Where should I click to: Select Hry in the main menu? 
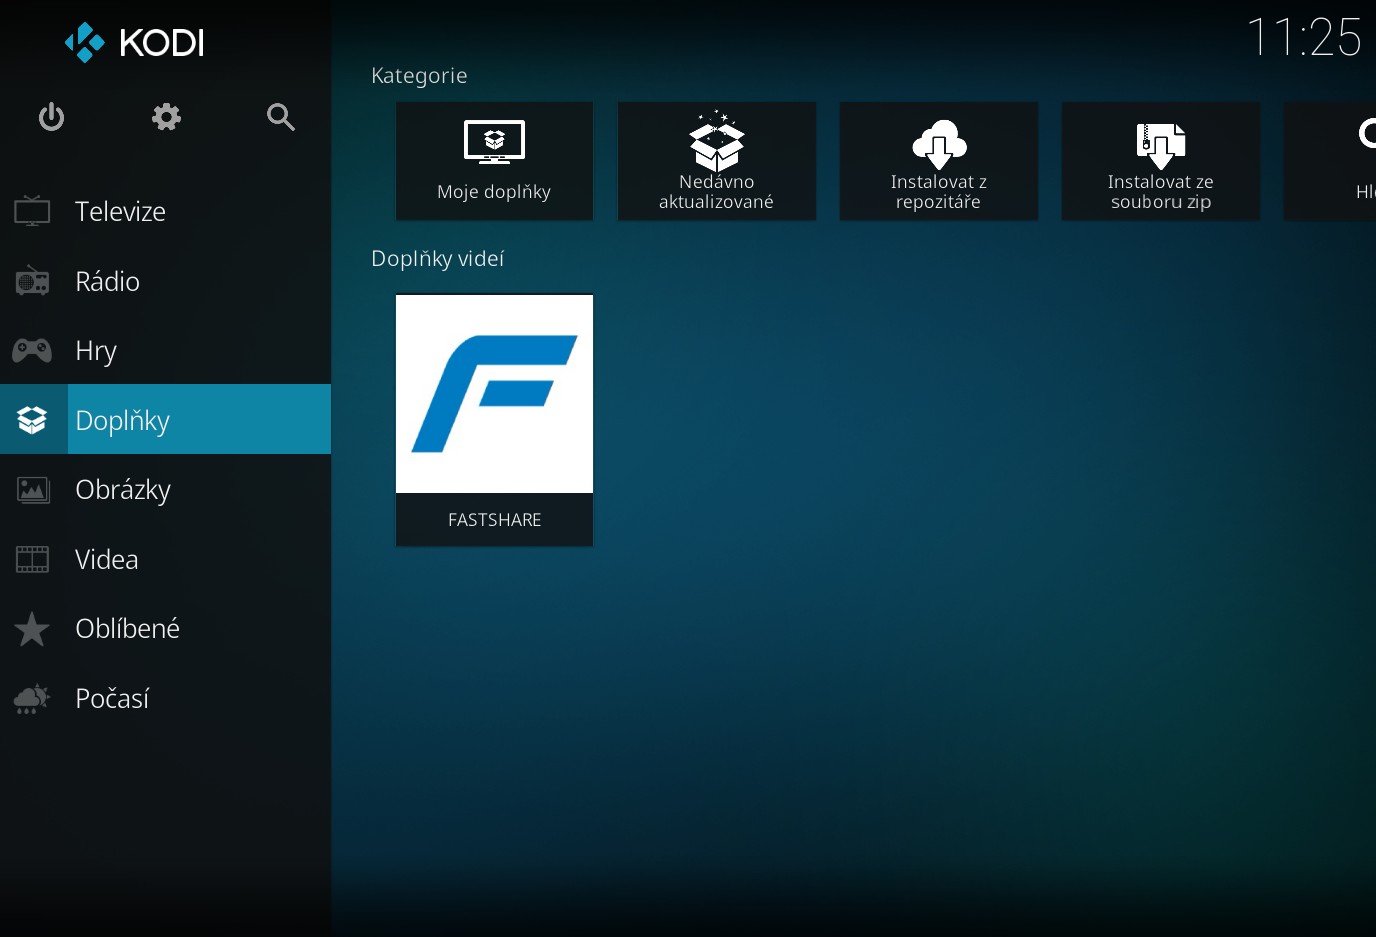[165, 350]
